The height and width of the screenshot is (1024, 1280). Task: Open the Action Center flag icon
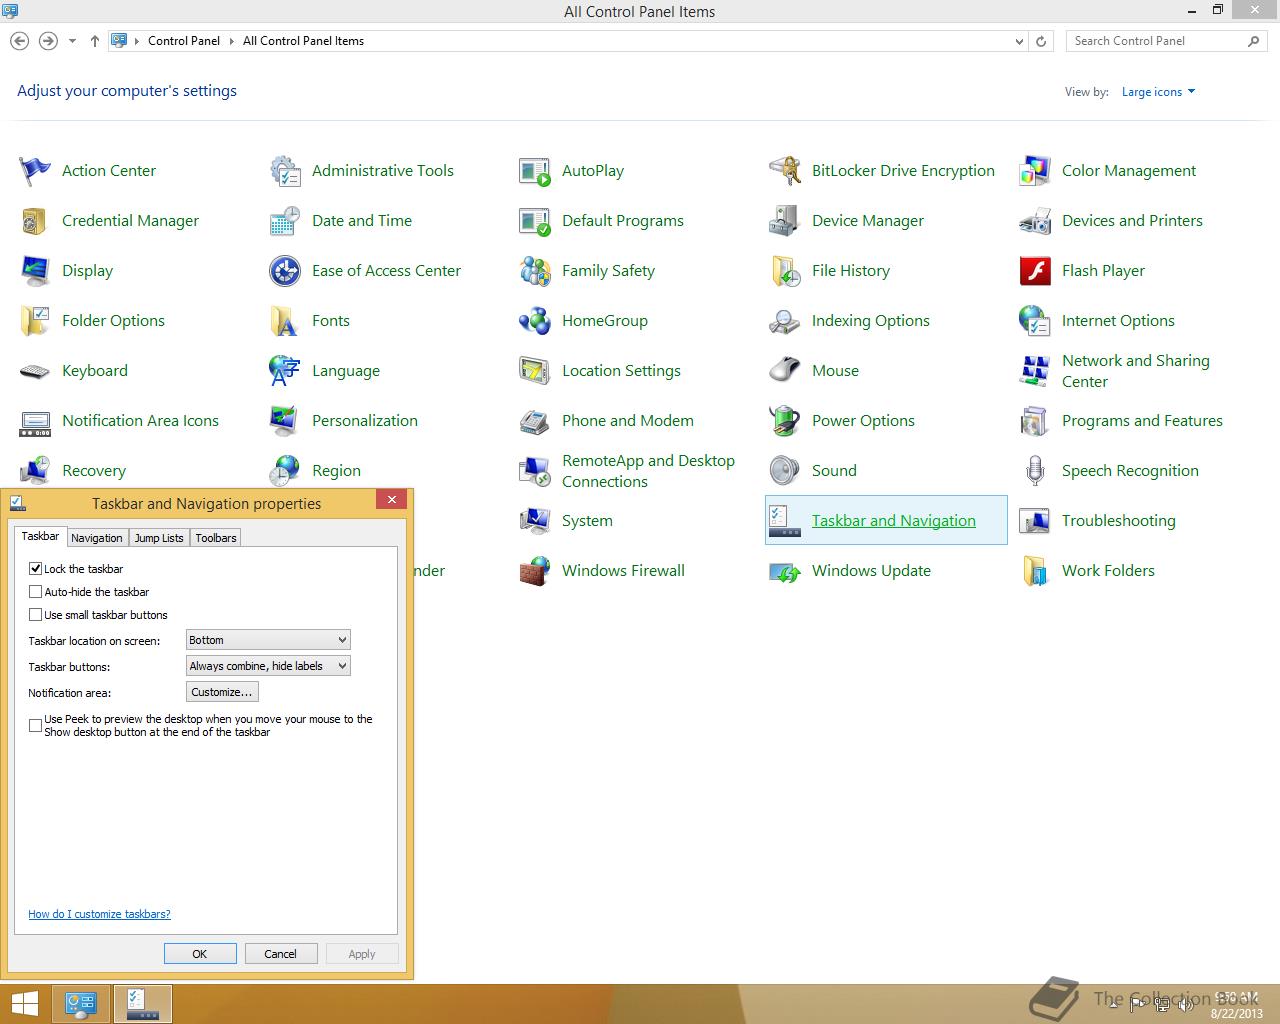pos(35,171)
